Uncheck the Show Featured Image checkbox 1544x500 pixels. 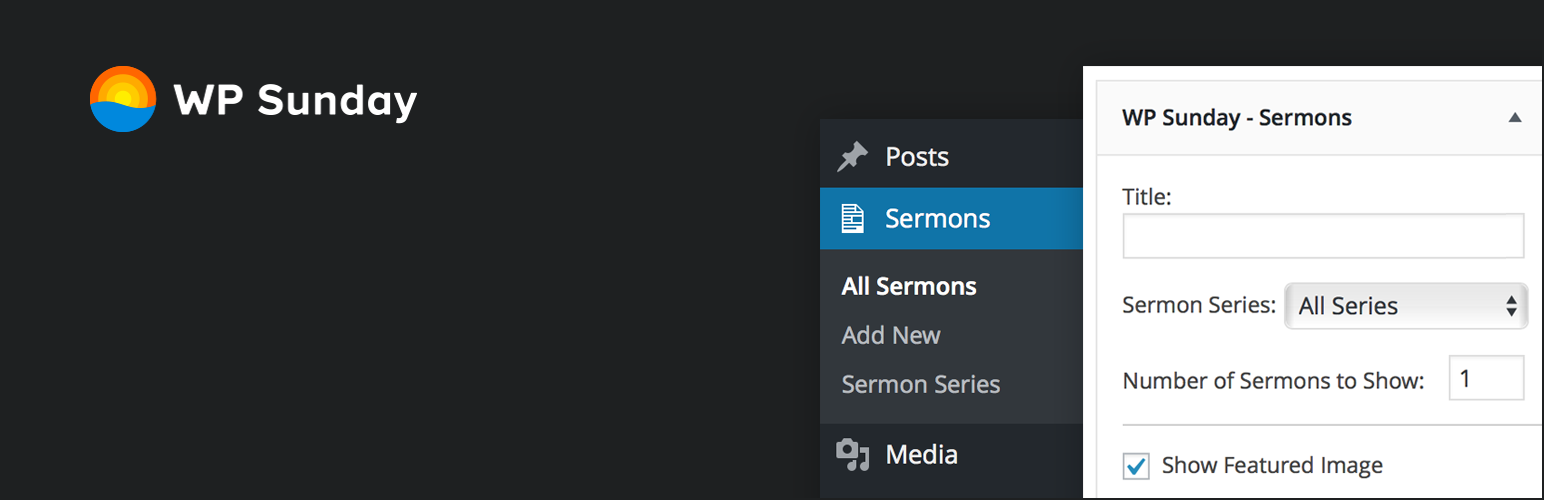(x=1136, y=466)
